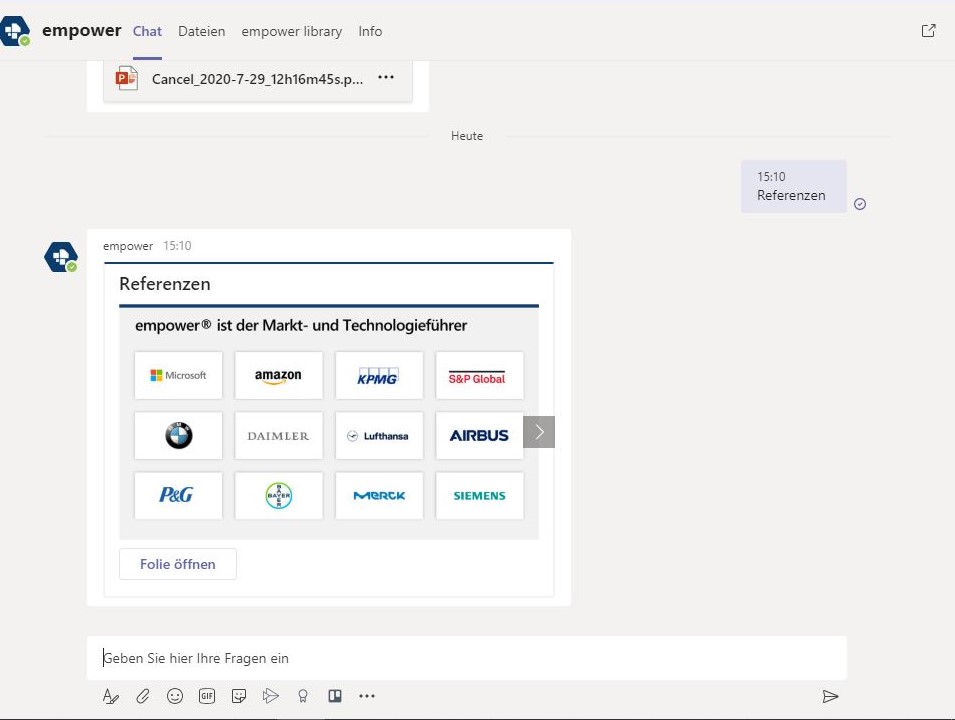Pop out the chat window
This screenshot has width=955, height=720.
coord(928,31)
